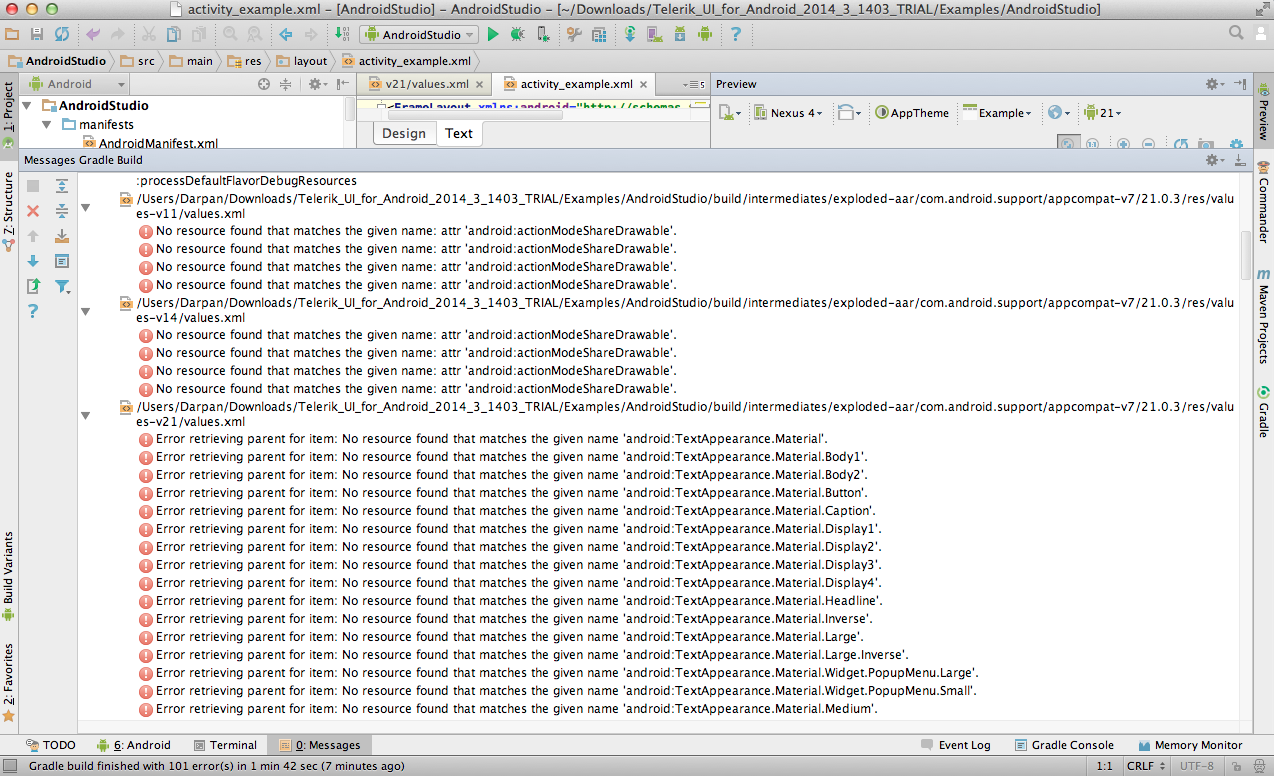The height and width of the screenshot is (776, 1274).
Task: Export messages to text file icon
Action: pyautogui.click(x=33, y=286)
